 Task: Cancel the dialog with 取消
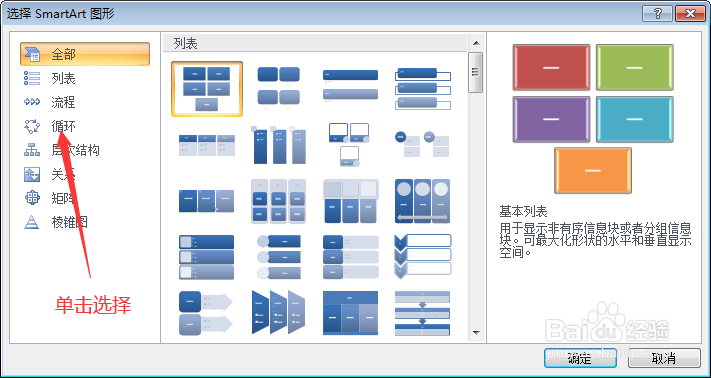pos(664,358)
